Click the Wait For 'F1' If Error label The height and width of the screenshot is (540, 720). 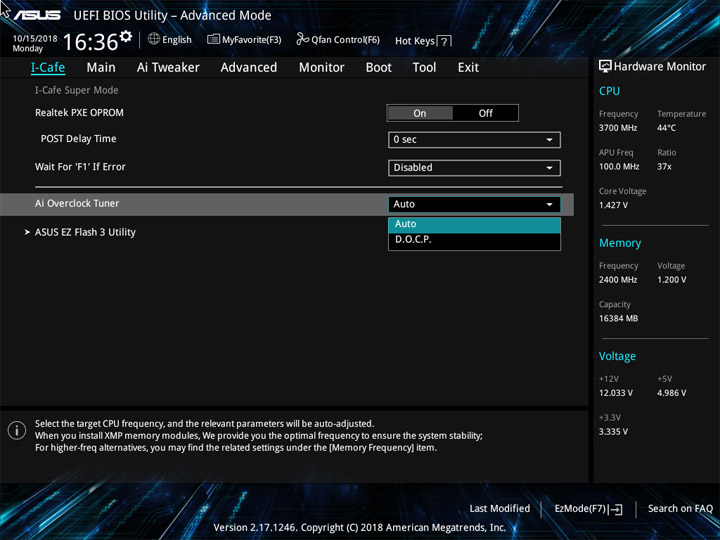tap(80, 167)
